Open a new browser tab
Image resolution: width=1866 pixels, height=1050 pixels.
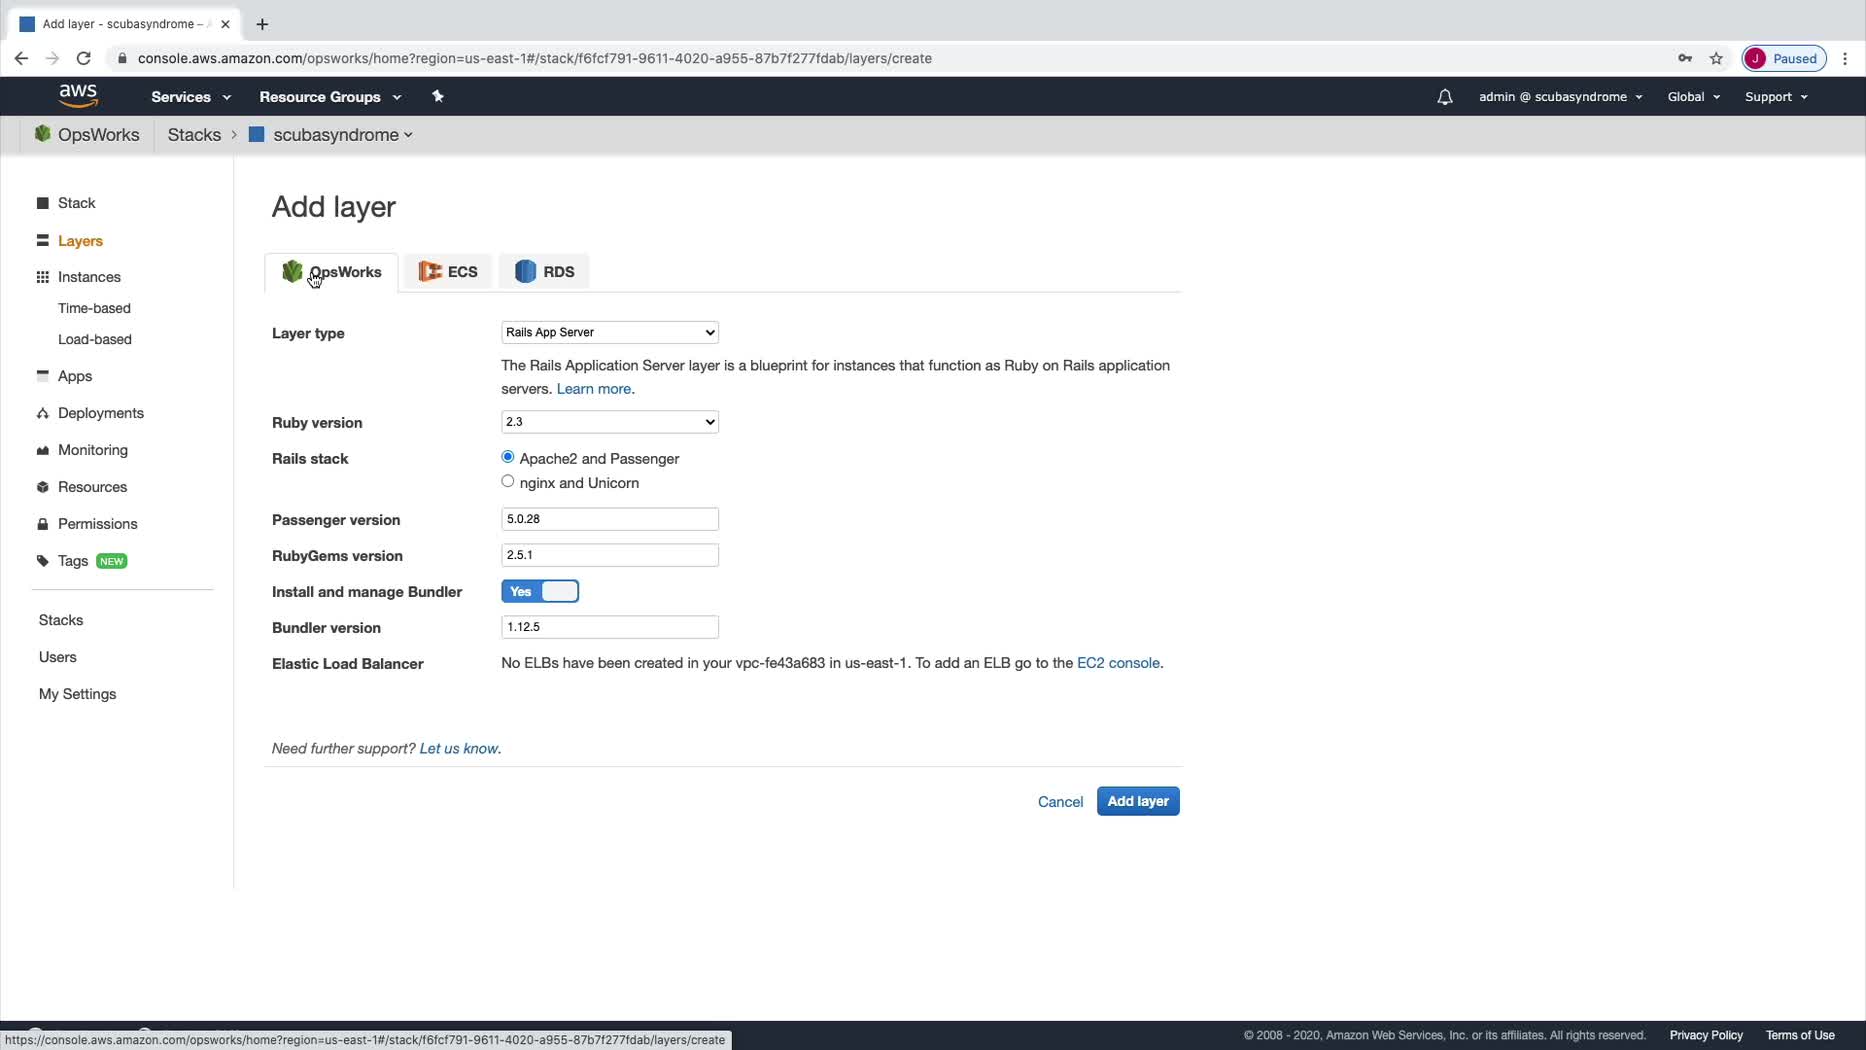[x=262, y=24]
